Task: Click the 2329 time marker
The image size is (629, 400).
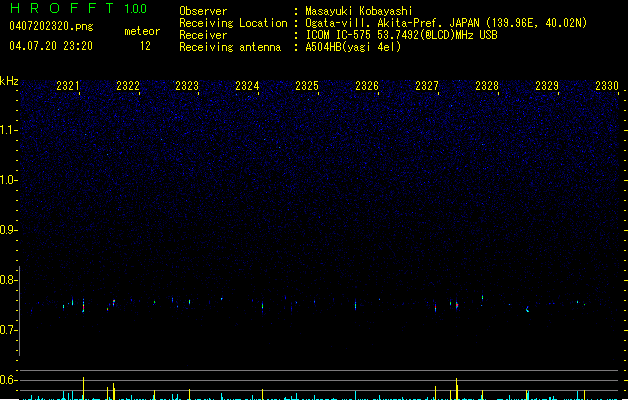Action: [x=547, y=86]
